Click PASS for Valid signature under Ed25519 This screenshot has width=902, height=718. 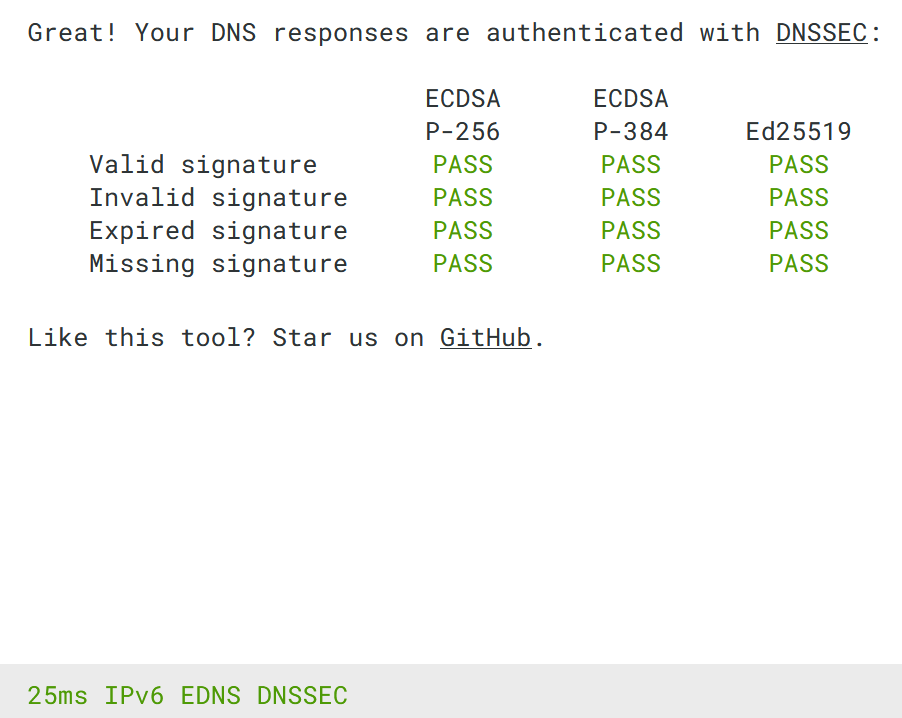pos(798,165)
